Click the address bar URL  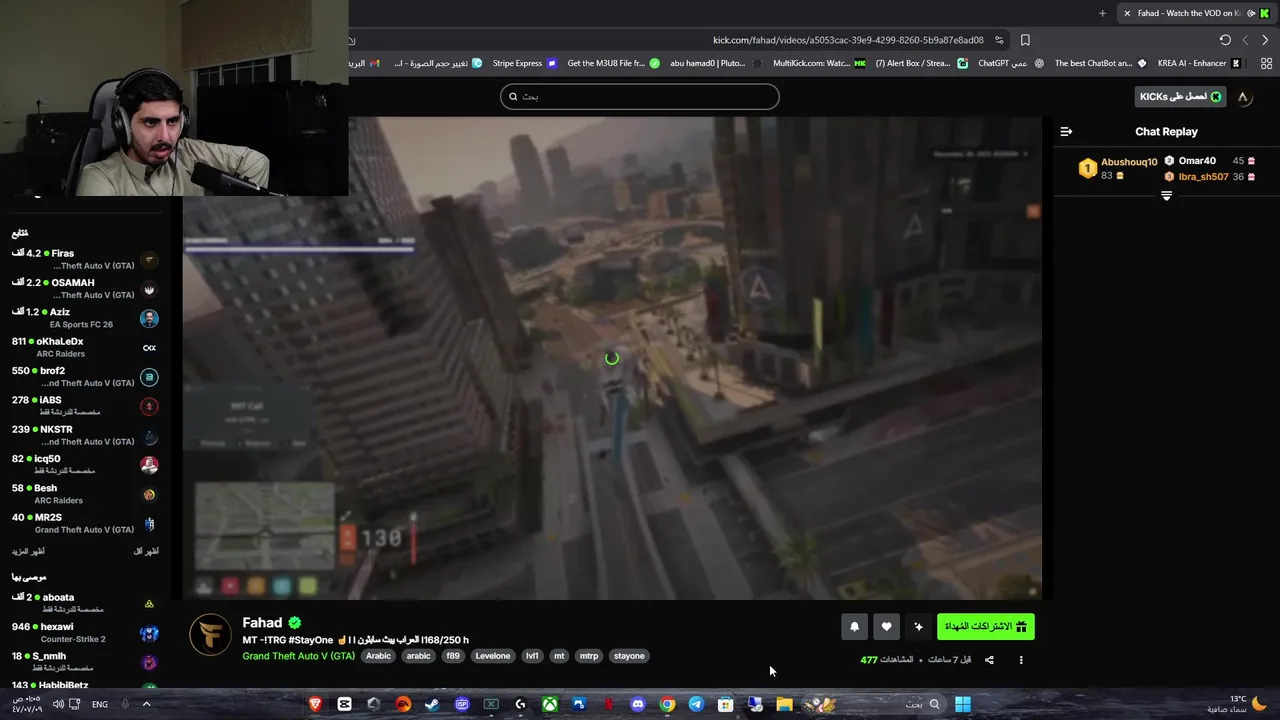tap(848, 40)
